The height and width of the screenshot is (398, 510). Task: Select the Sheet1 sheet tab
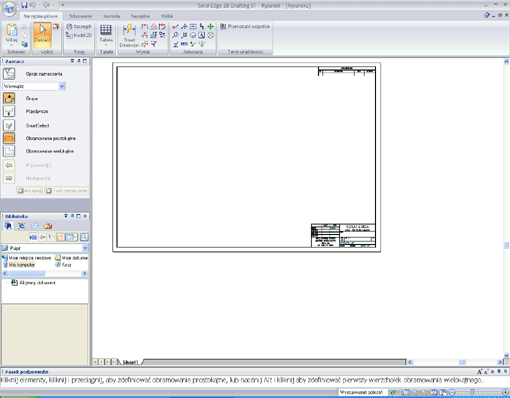pyautogui.click(x=130, y=362)
